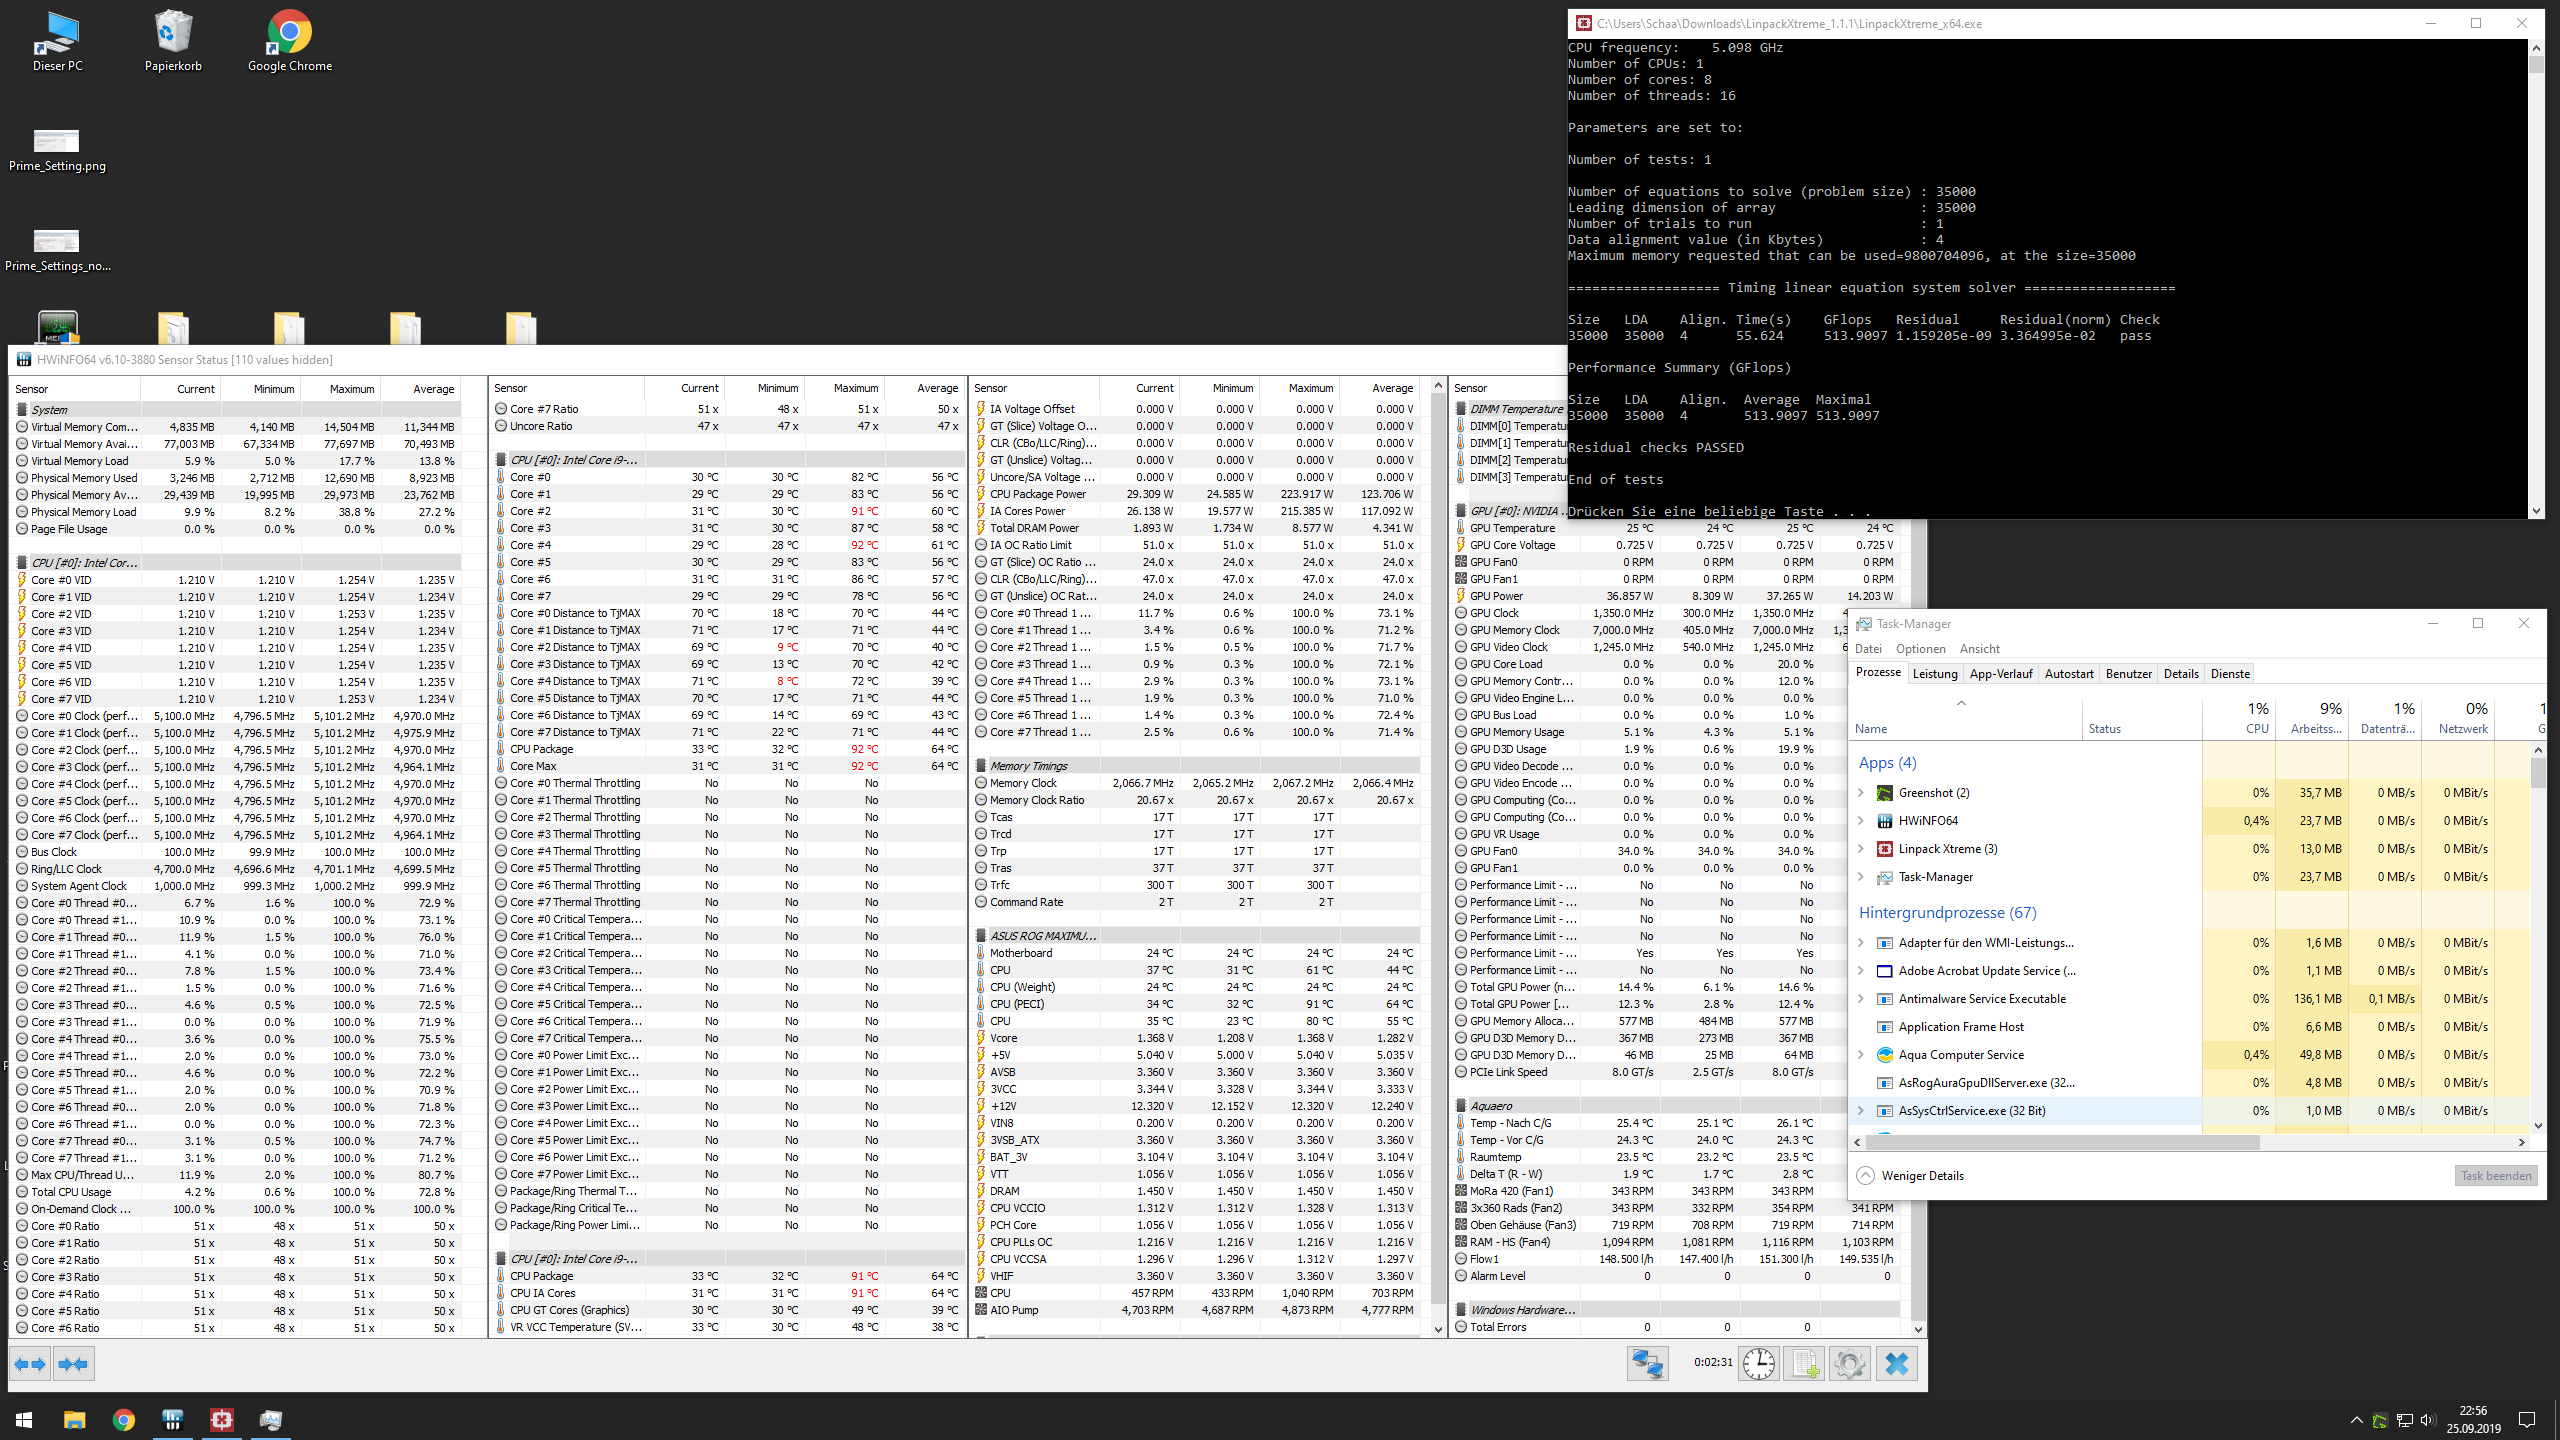
Task: Sort Task-Manager by Status column
Action: coord(2142,718)
